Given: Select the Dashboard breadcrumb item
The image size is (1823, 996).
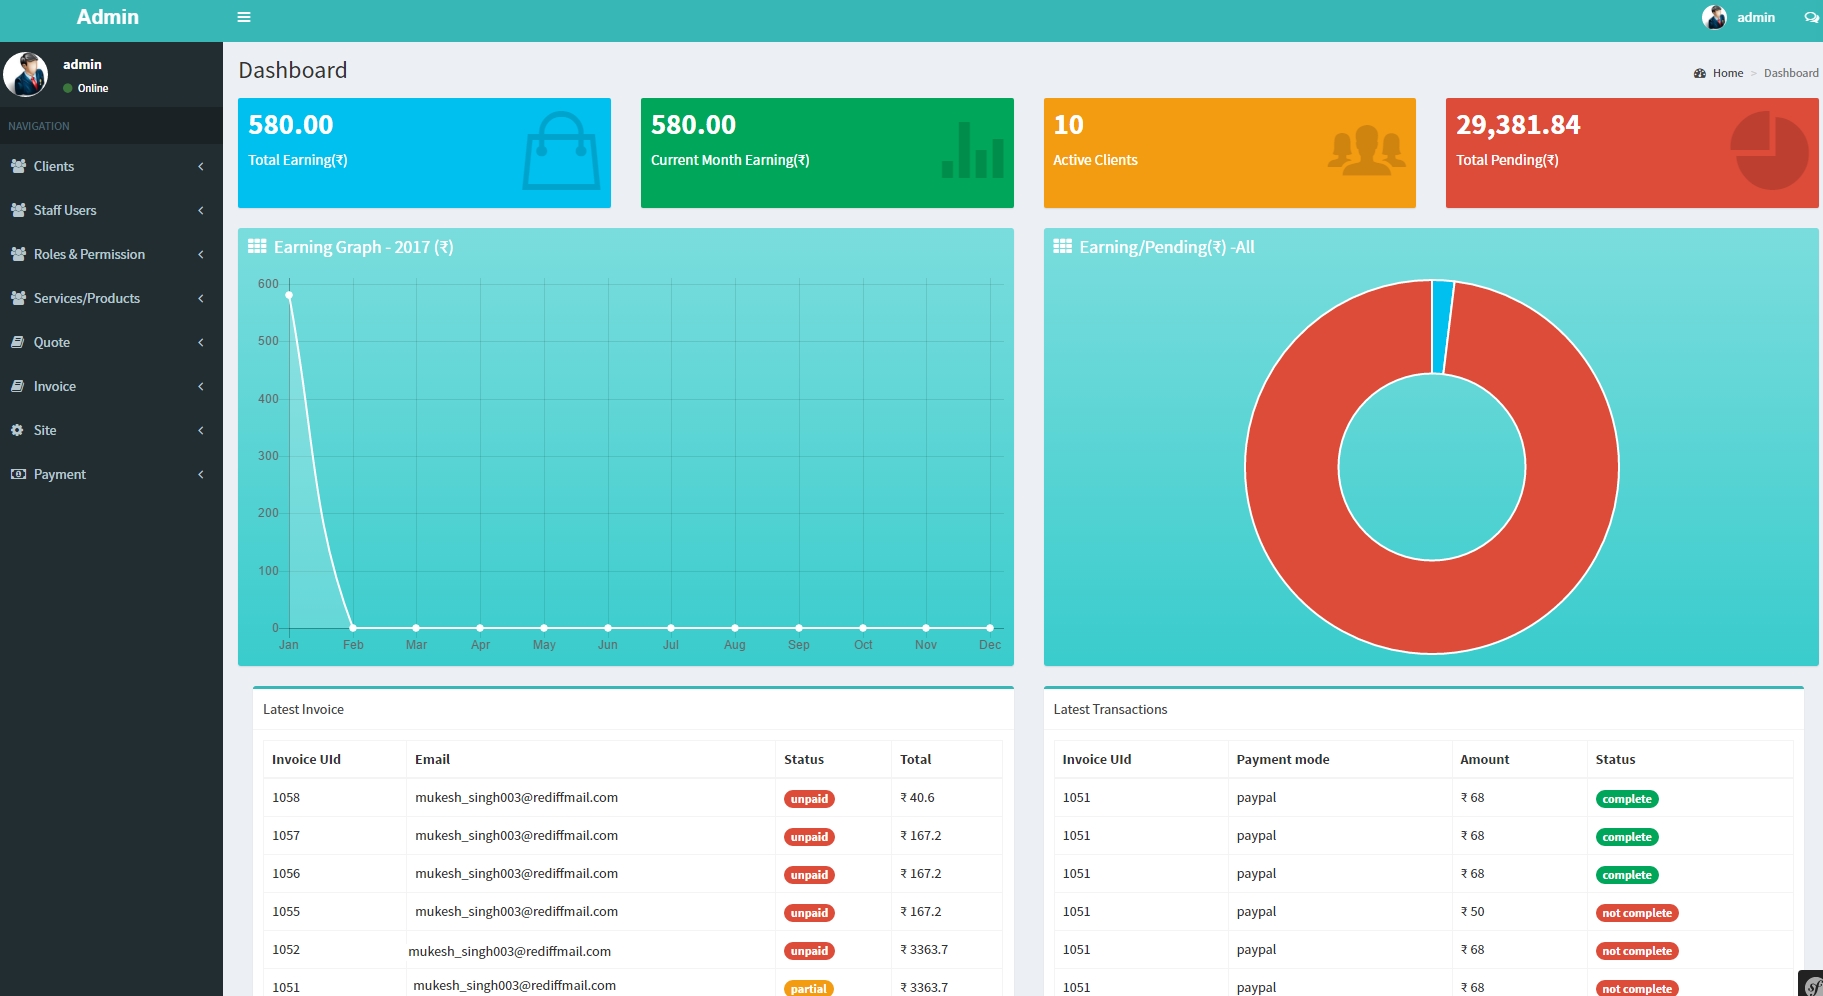Looking at the screenshot, I should click(1790, 72).
